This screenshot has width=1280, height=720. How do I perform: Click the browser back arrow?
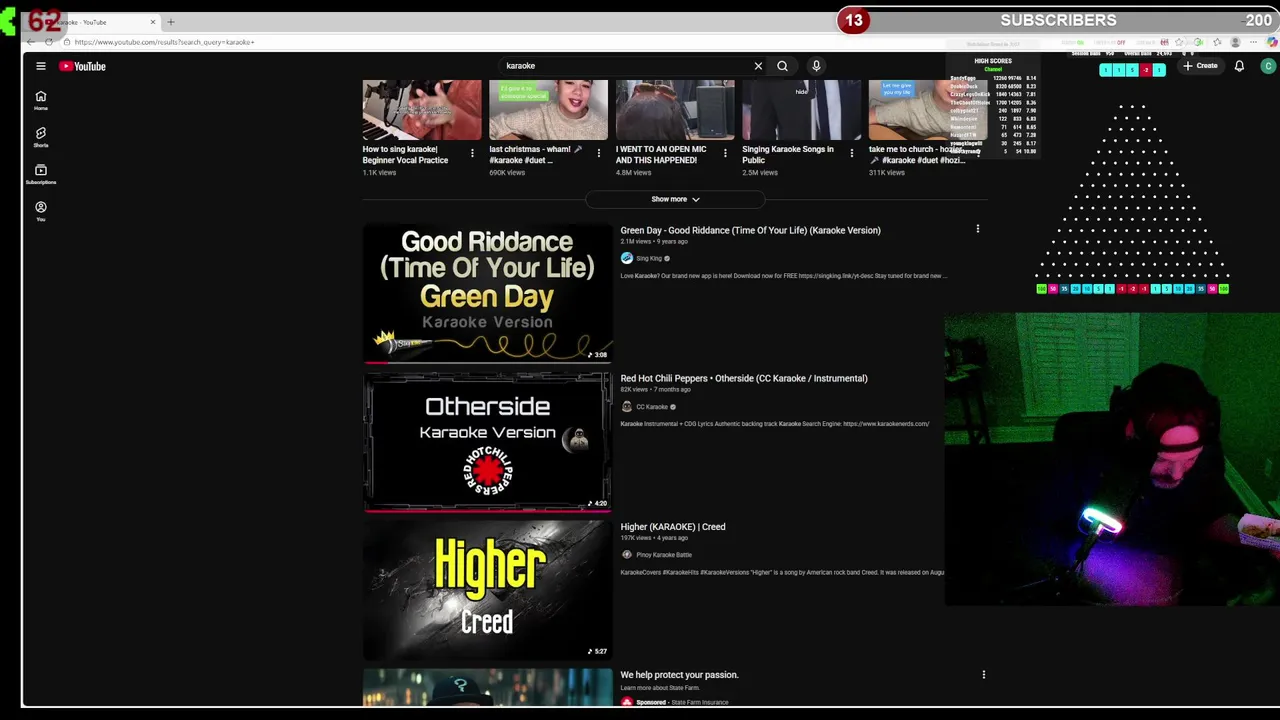click(31, 42)
